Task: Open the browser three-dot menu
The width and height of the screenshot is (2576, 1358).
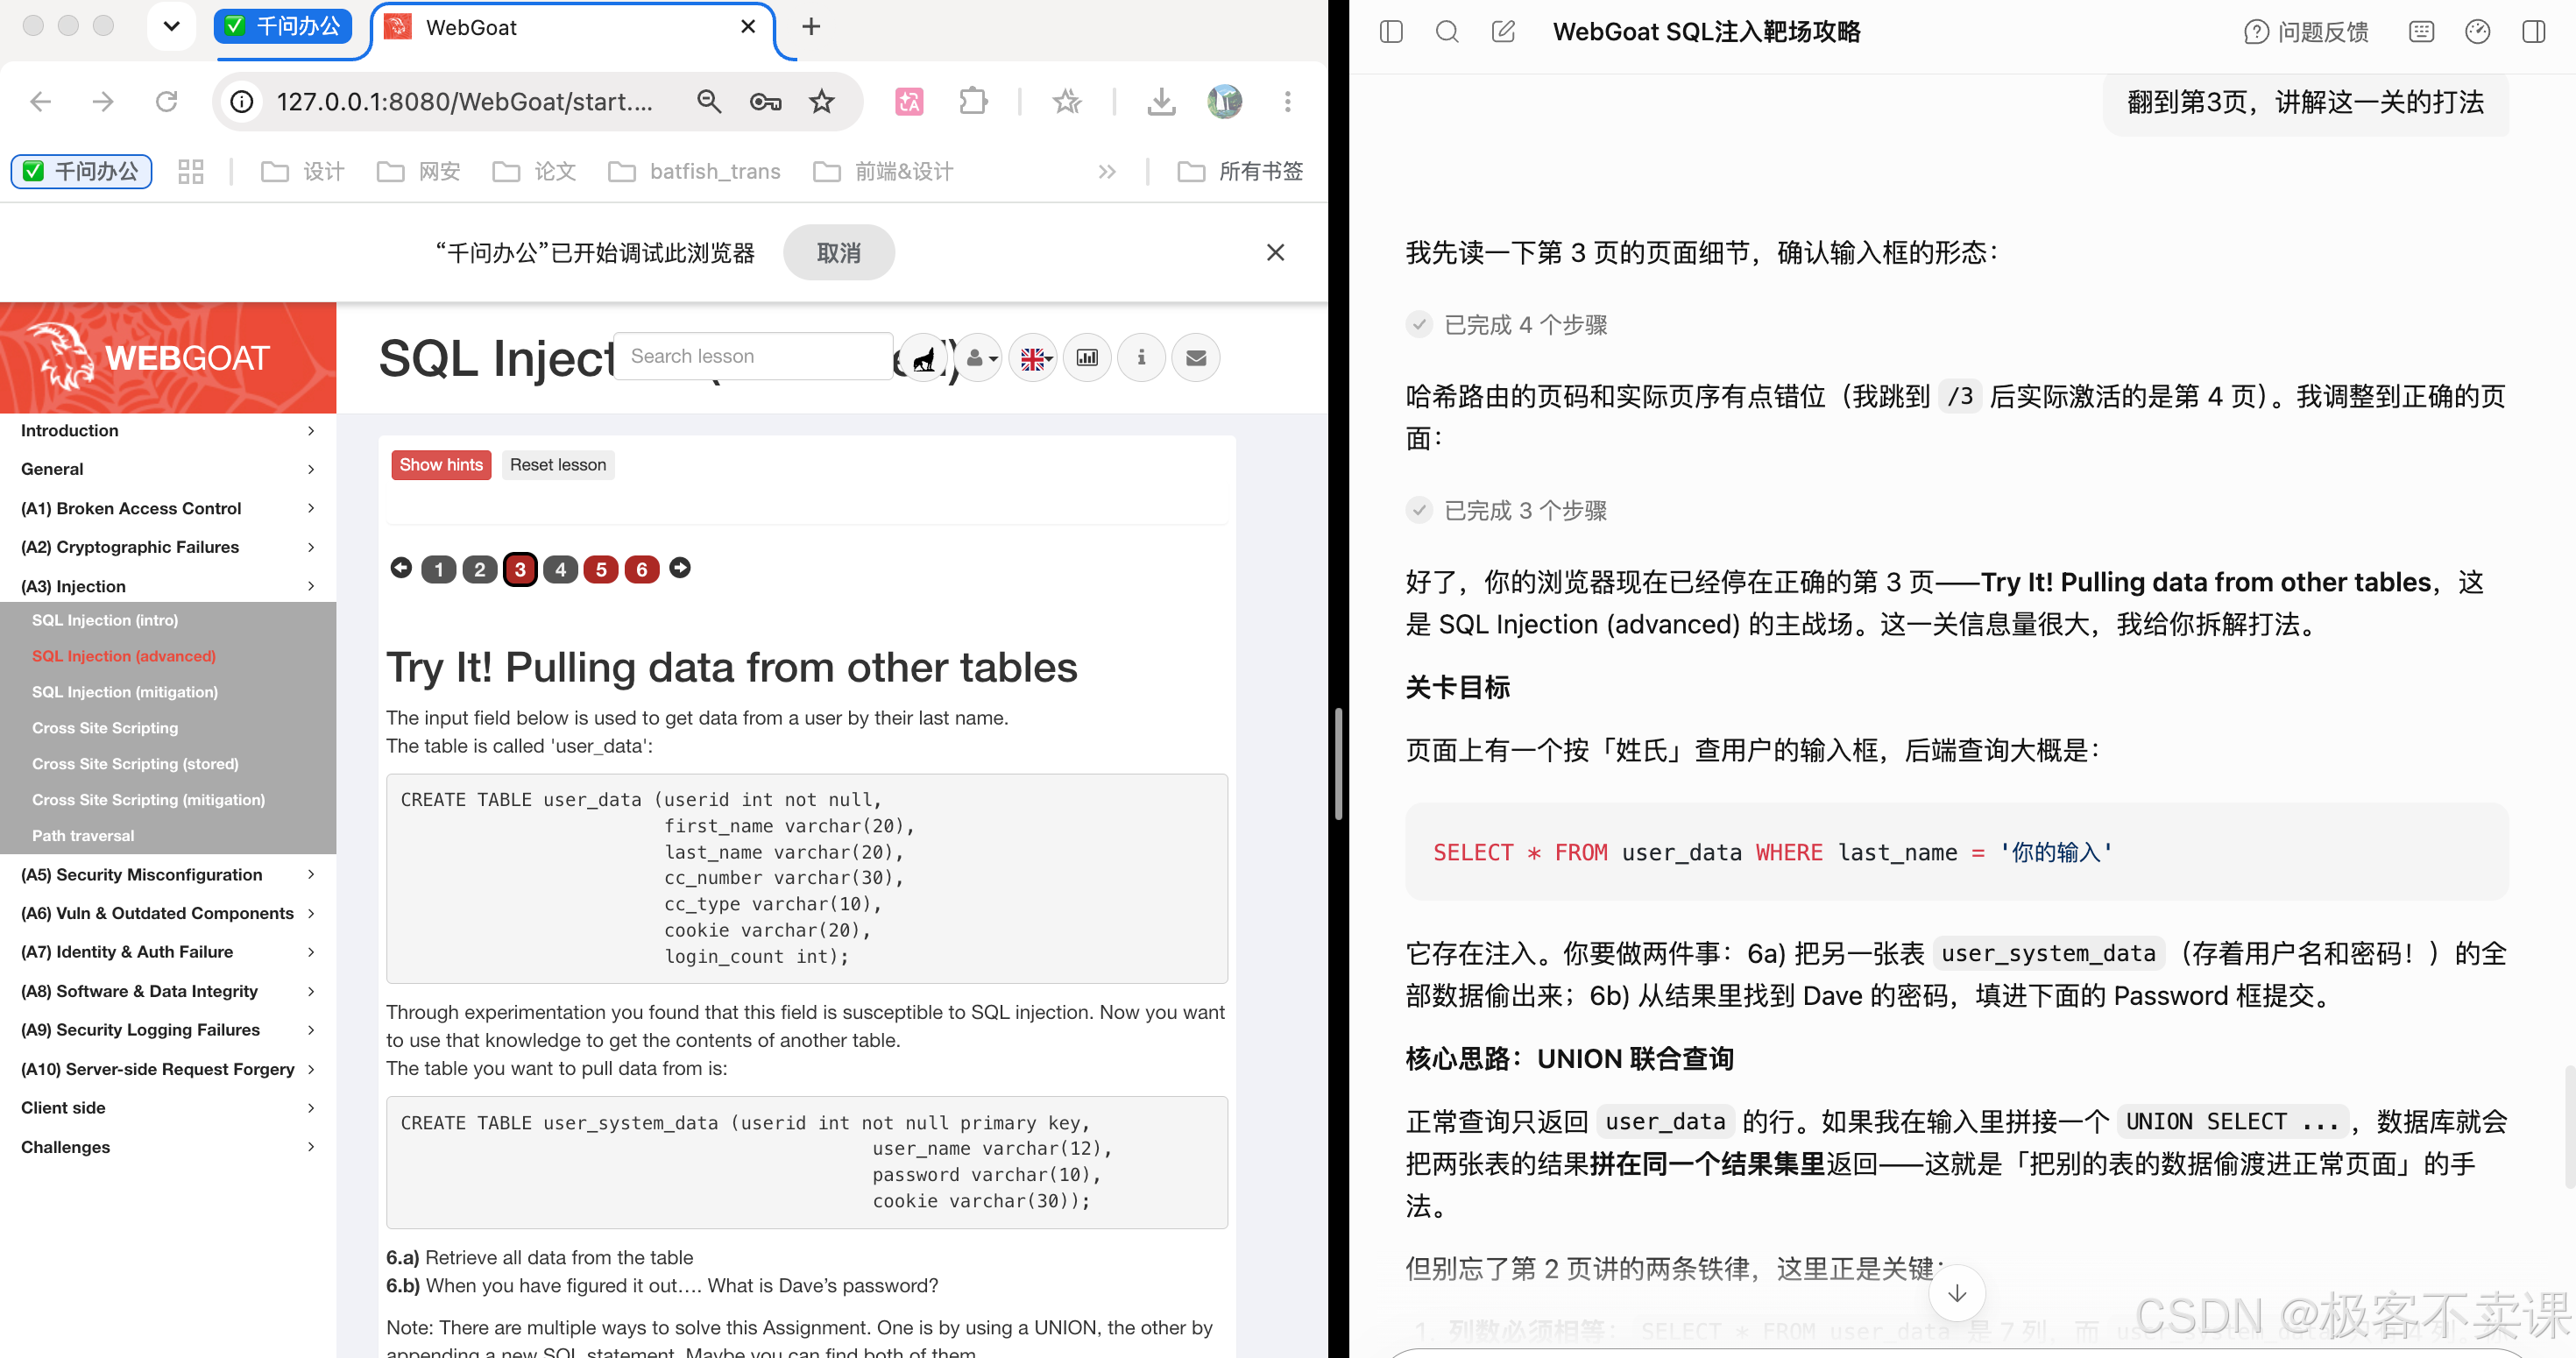Action: (1287, 101)
